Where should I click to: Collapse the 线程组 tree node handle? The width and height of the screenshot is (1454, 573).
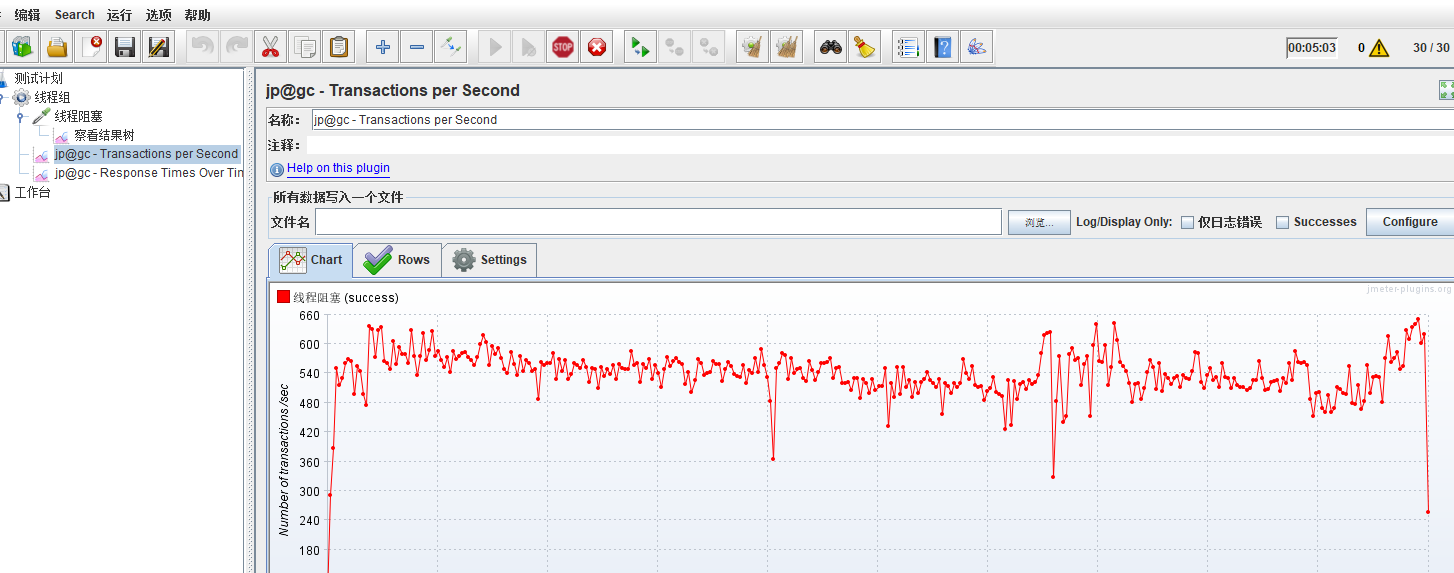pyautogui.click(x=3, y=97)
